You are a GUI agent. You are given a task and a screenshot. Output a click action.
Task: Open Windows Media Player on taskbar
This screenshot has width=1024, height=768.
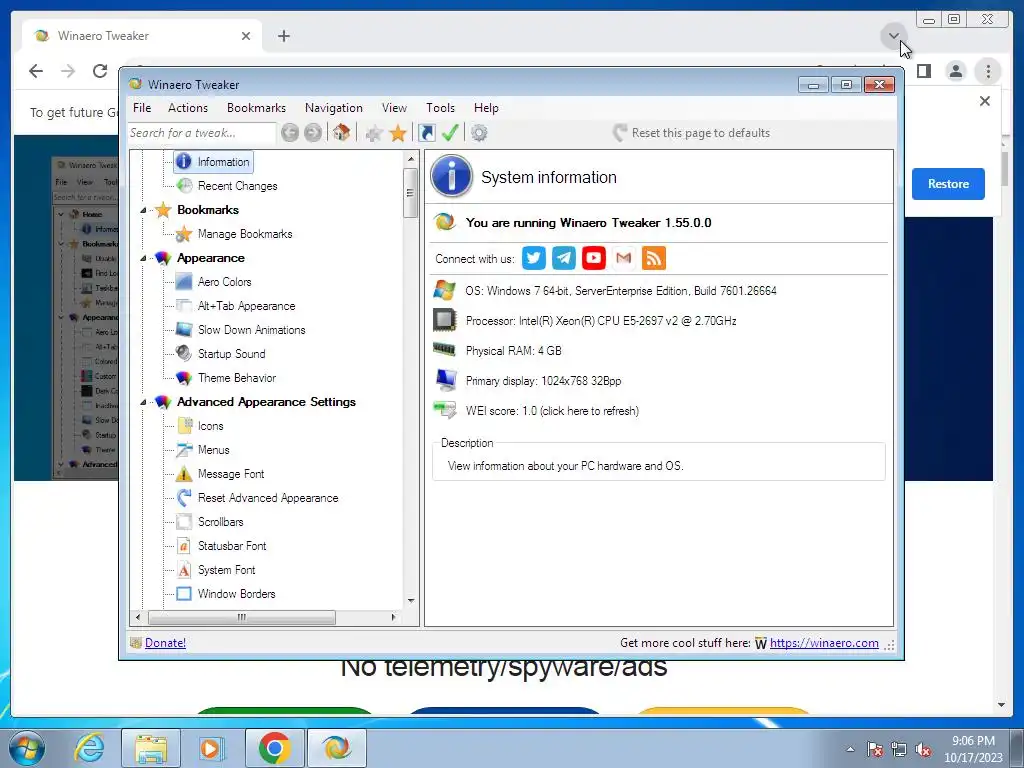tap(212, 748)
